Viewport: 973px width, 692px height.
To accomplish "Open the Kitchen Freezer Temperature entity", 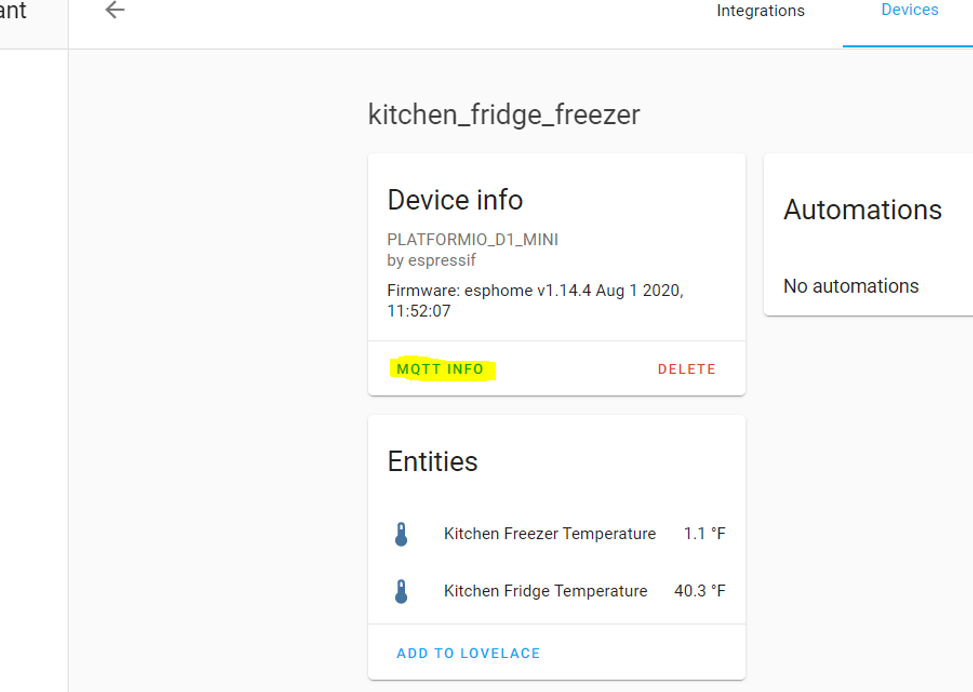I will [557, 534].
